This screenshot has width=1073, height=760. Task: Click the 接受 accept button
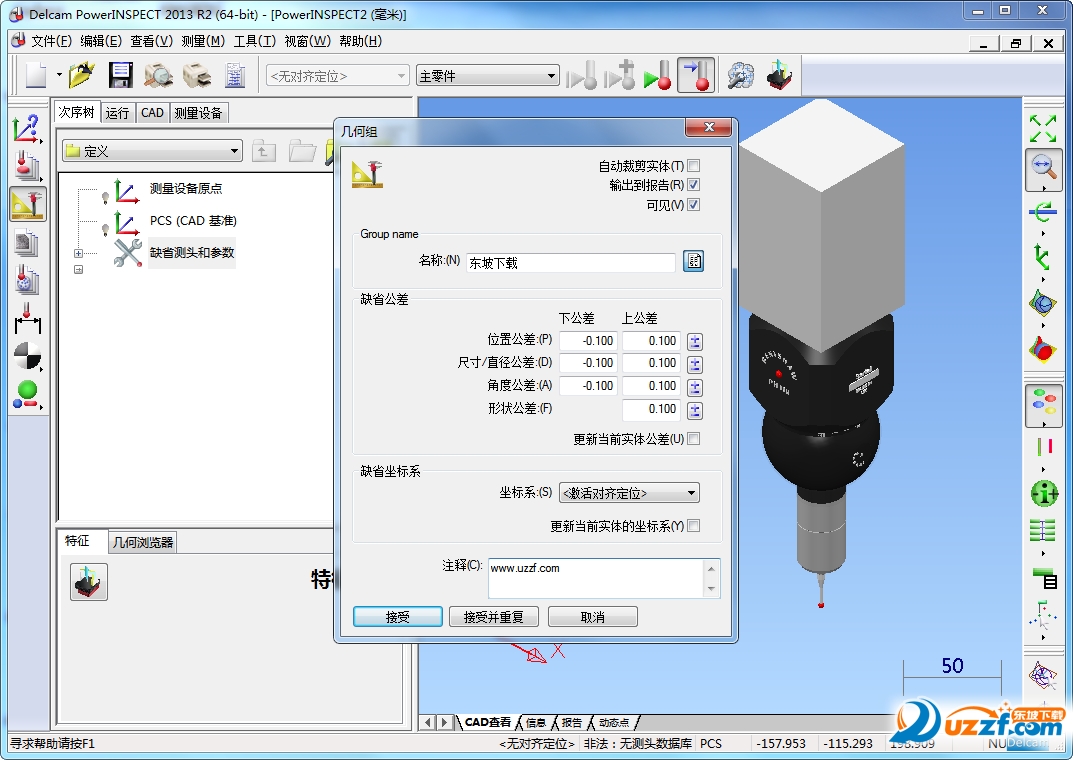[x=398, y=617]
